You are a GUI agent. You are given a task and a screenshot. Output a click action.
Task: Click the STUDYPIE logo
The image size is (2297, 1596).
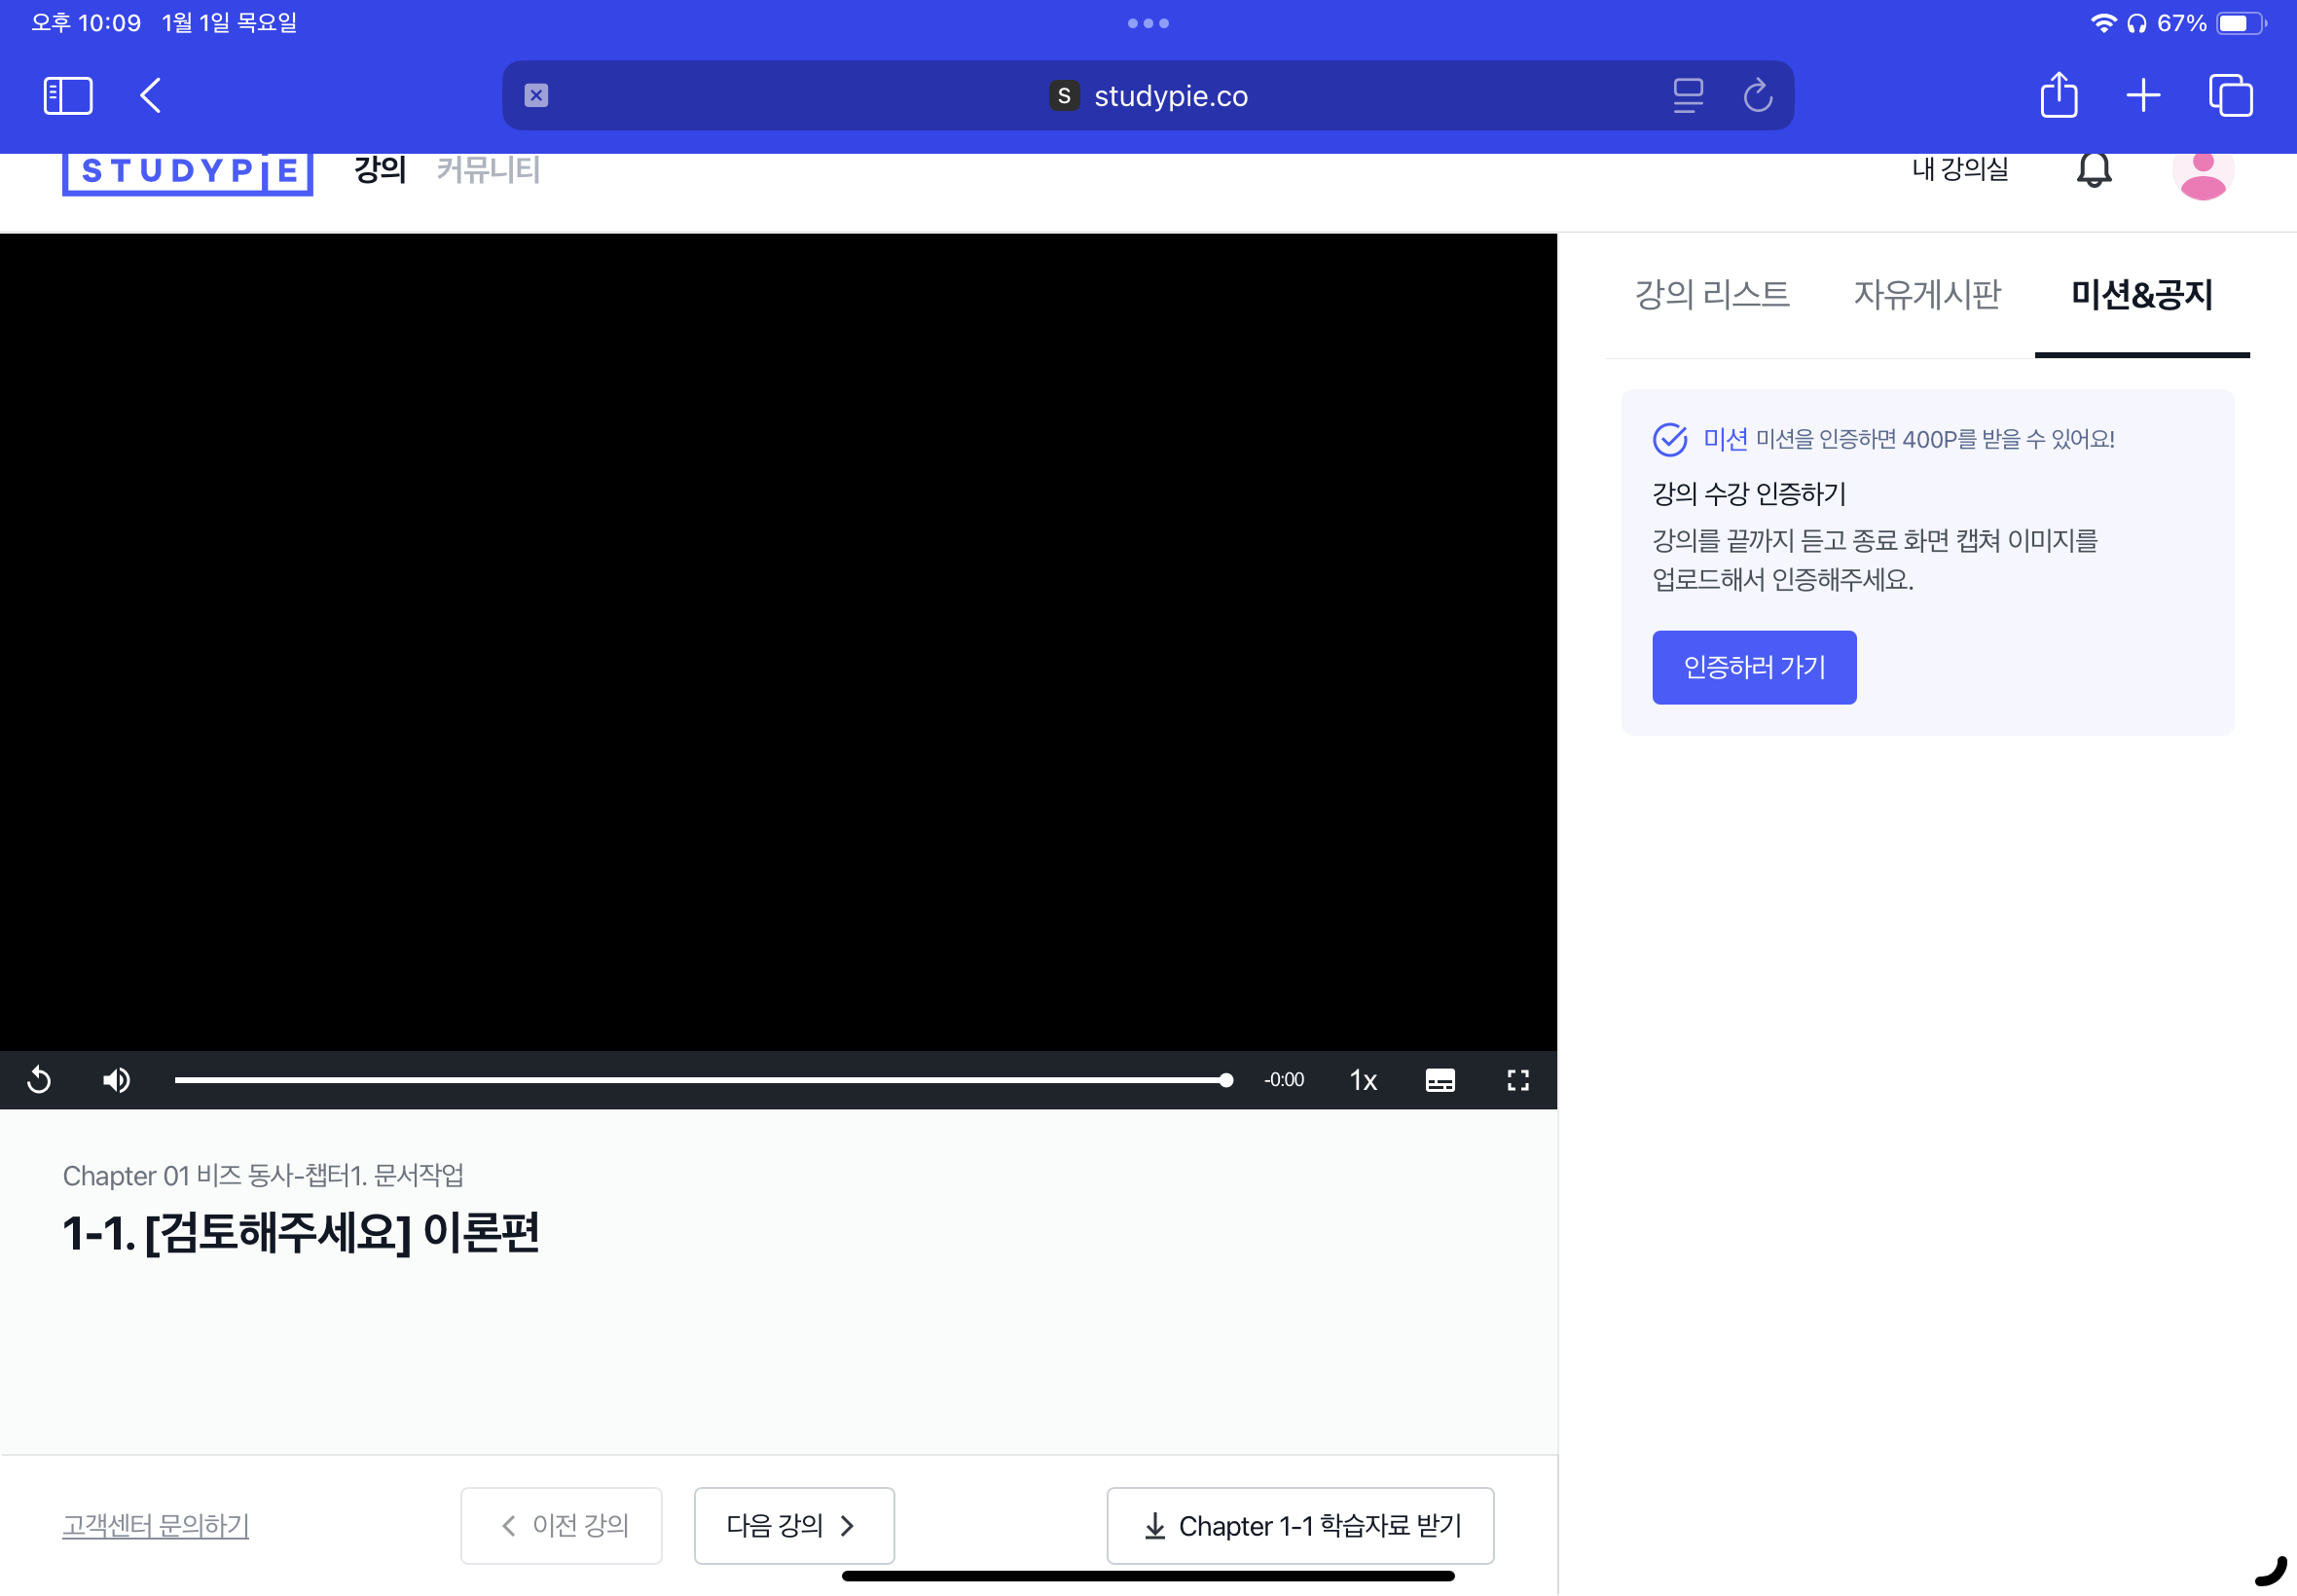tap(188, 172)
